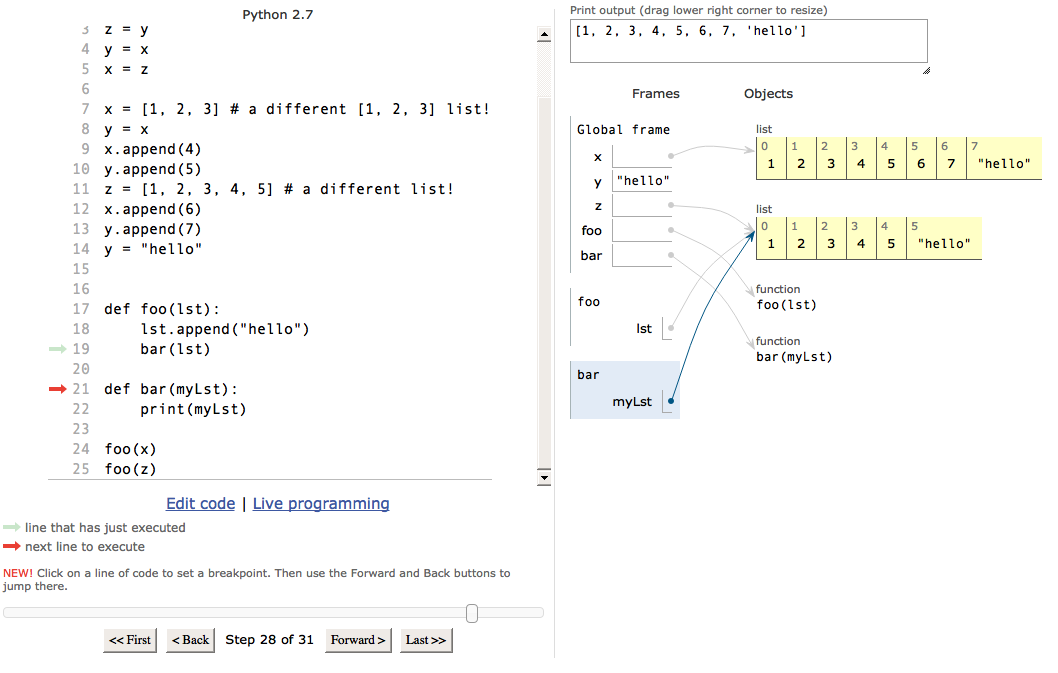
Task: Click the print output resize corner handle
Action: pyautogui.click(x=926, y=70)
